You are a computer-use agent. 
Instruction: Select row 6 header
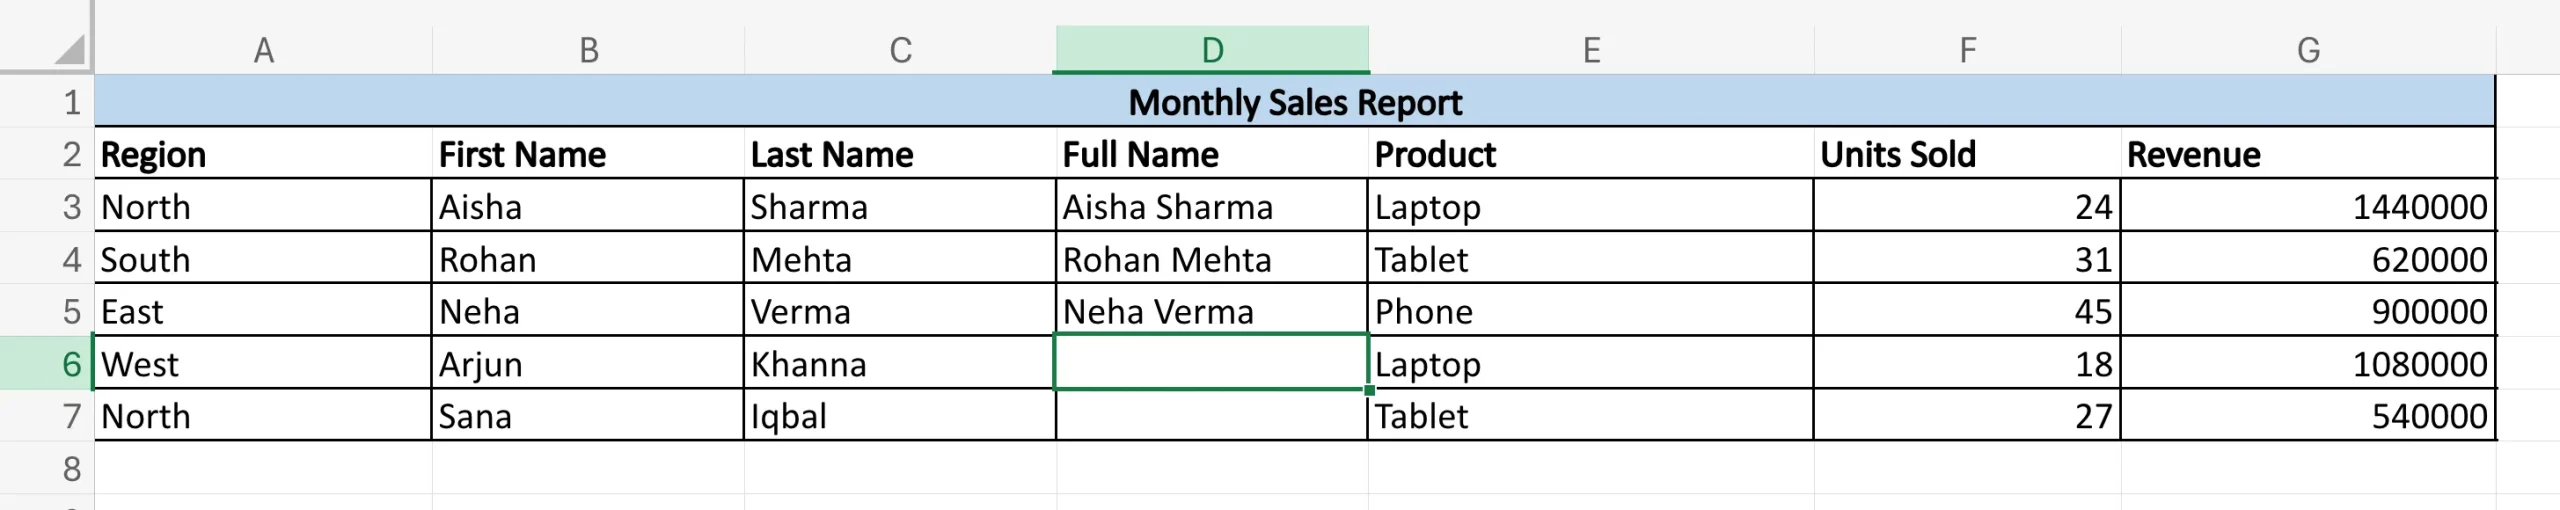70,364
